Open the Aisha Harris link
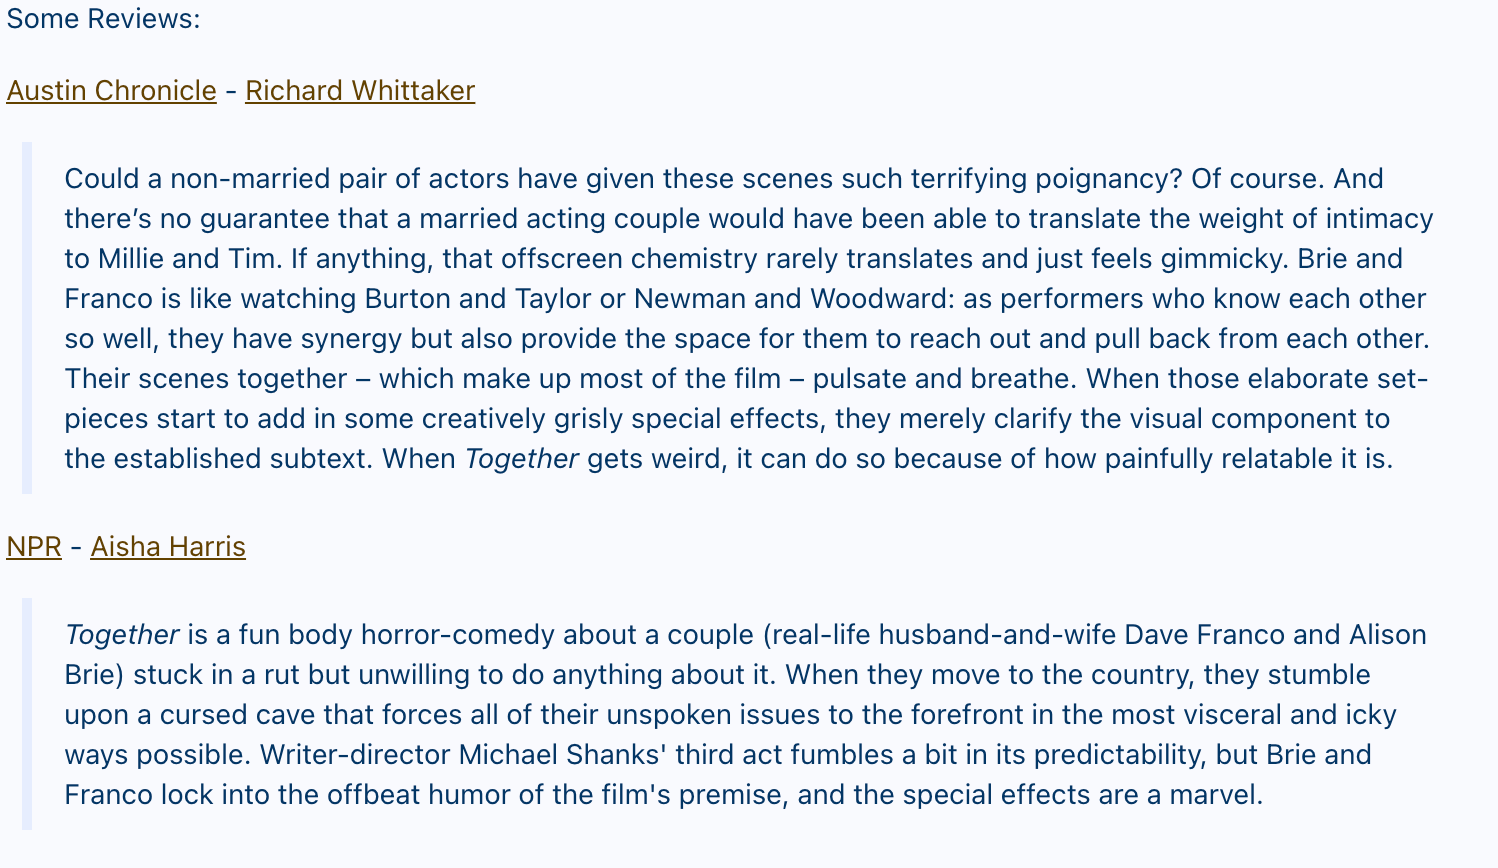This screenshot has width=1498, height=868. [167, 546]
